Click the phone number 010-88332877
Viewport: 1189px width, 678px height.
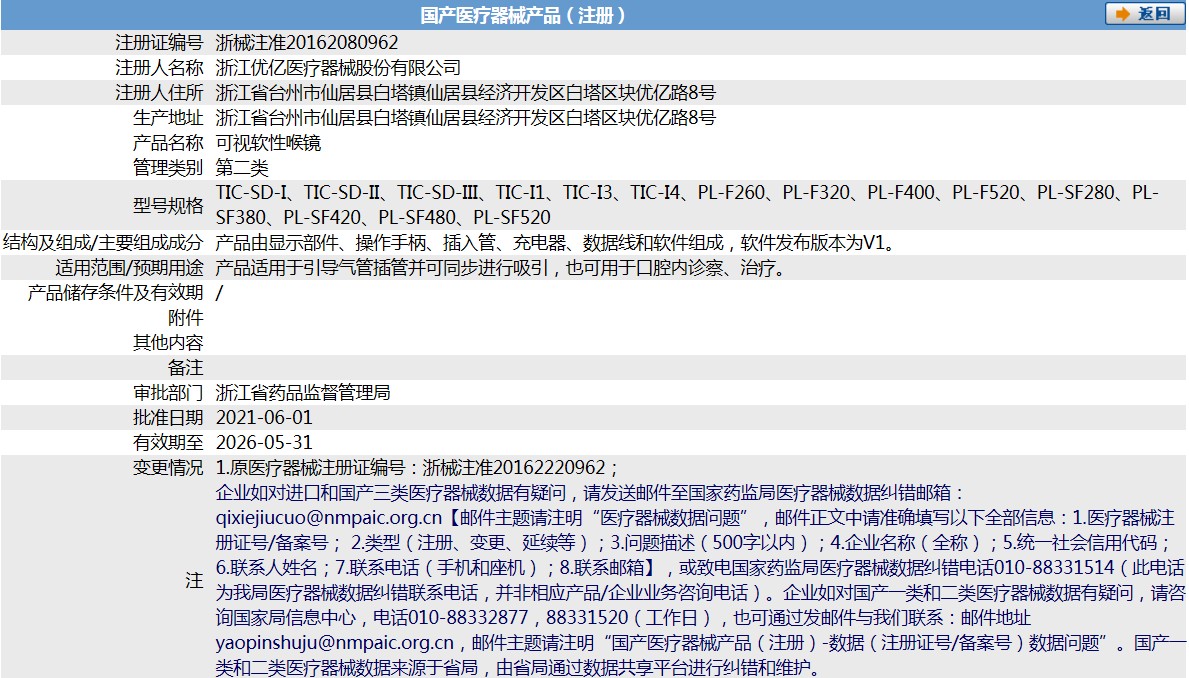(468, 618)
